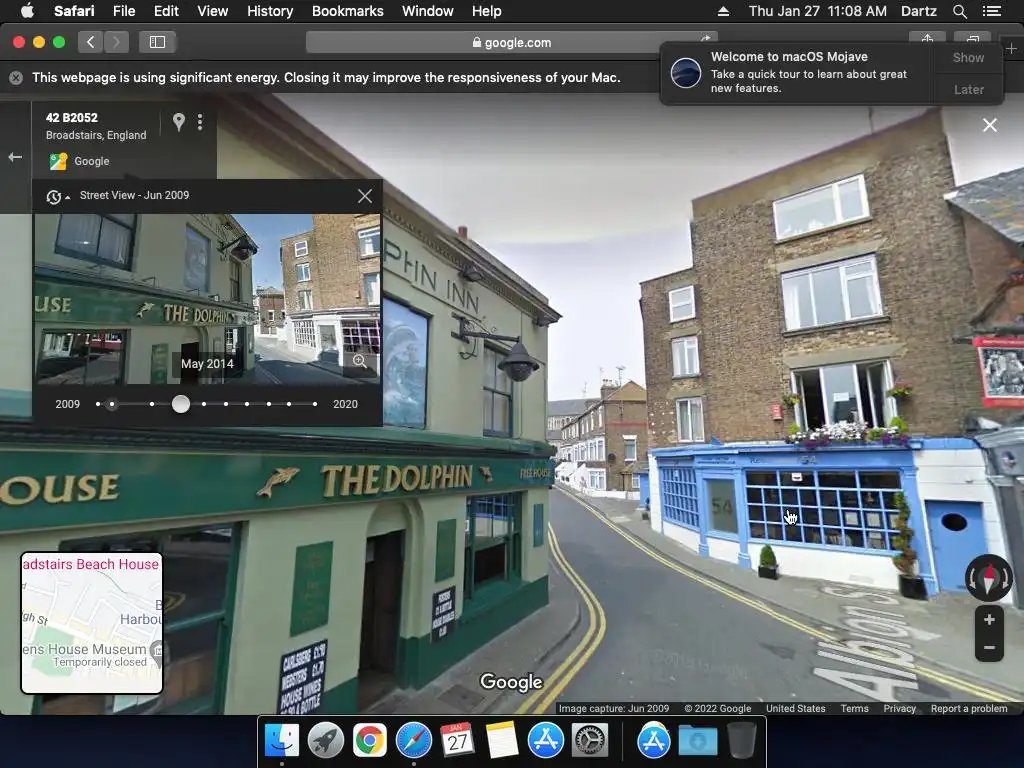Open the File menu

(x=123, y=11)
